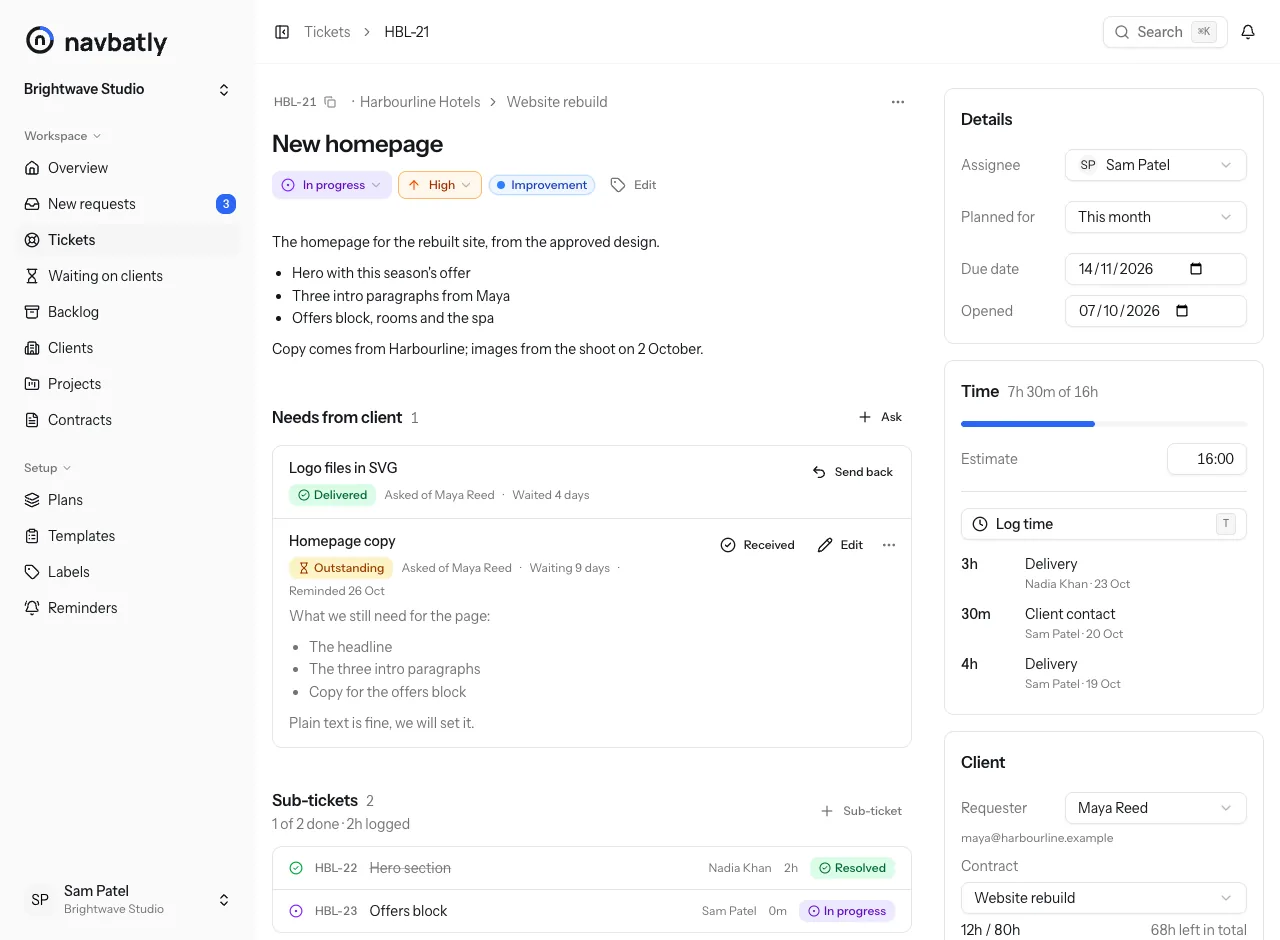Open Sam Patel account menu
Viewport: 1280px width, 940px height.
[x=127, y=899]
